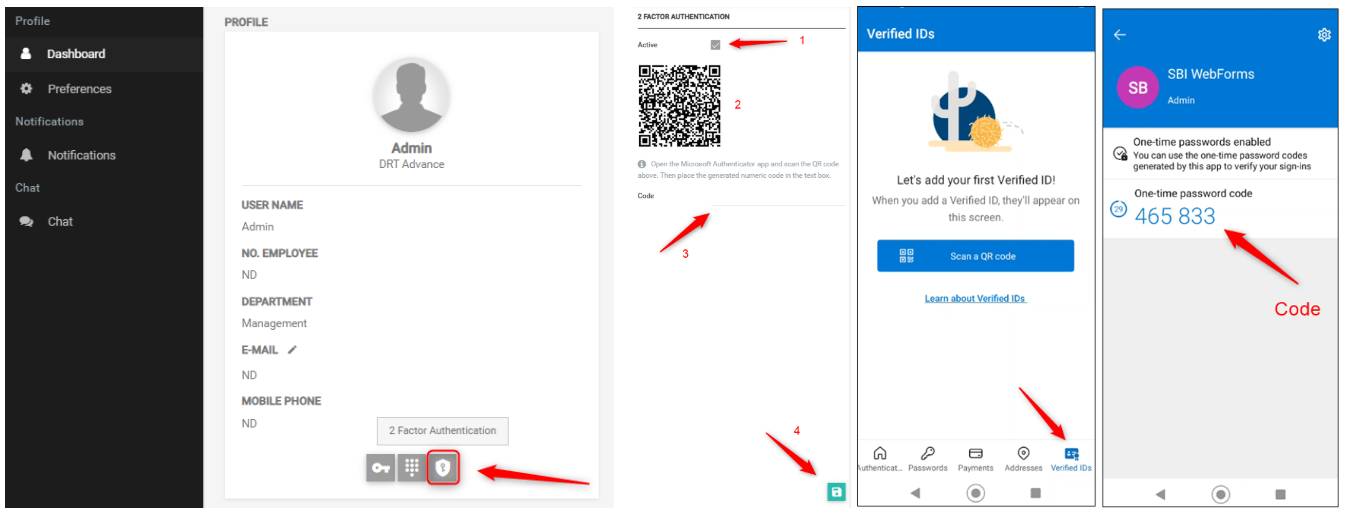The width and height of the screenshot is (1346, 515).
Task: Open Preferences in the sidebar
Action: (x=79, y=89)
